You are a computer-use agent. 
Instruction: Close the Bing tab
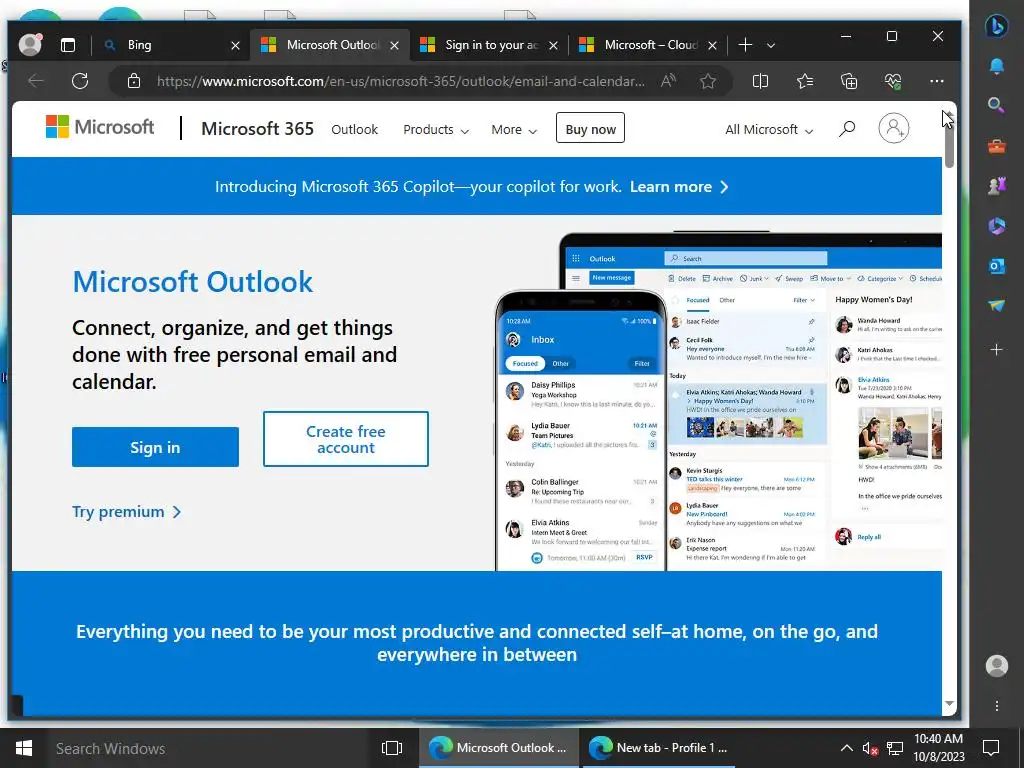[x=235, y=45]
